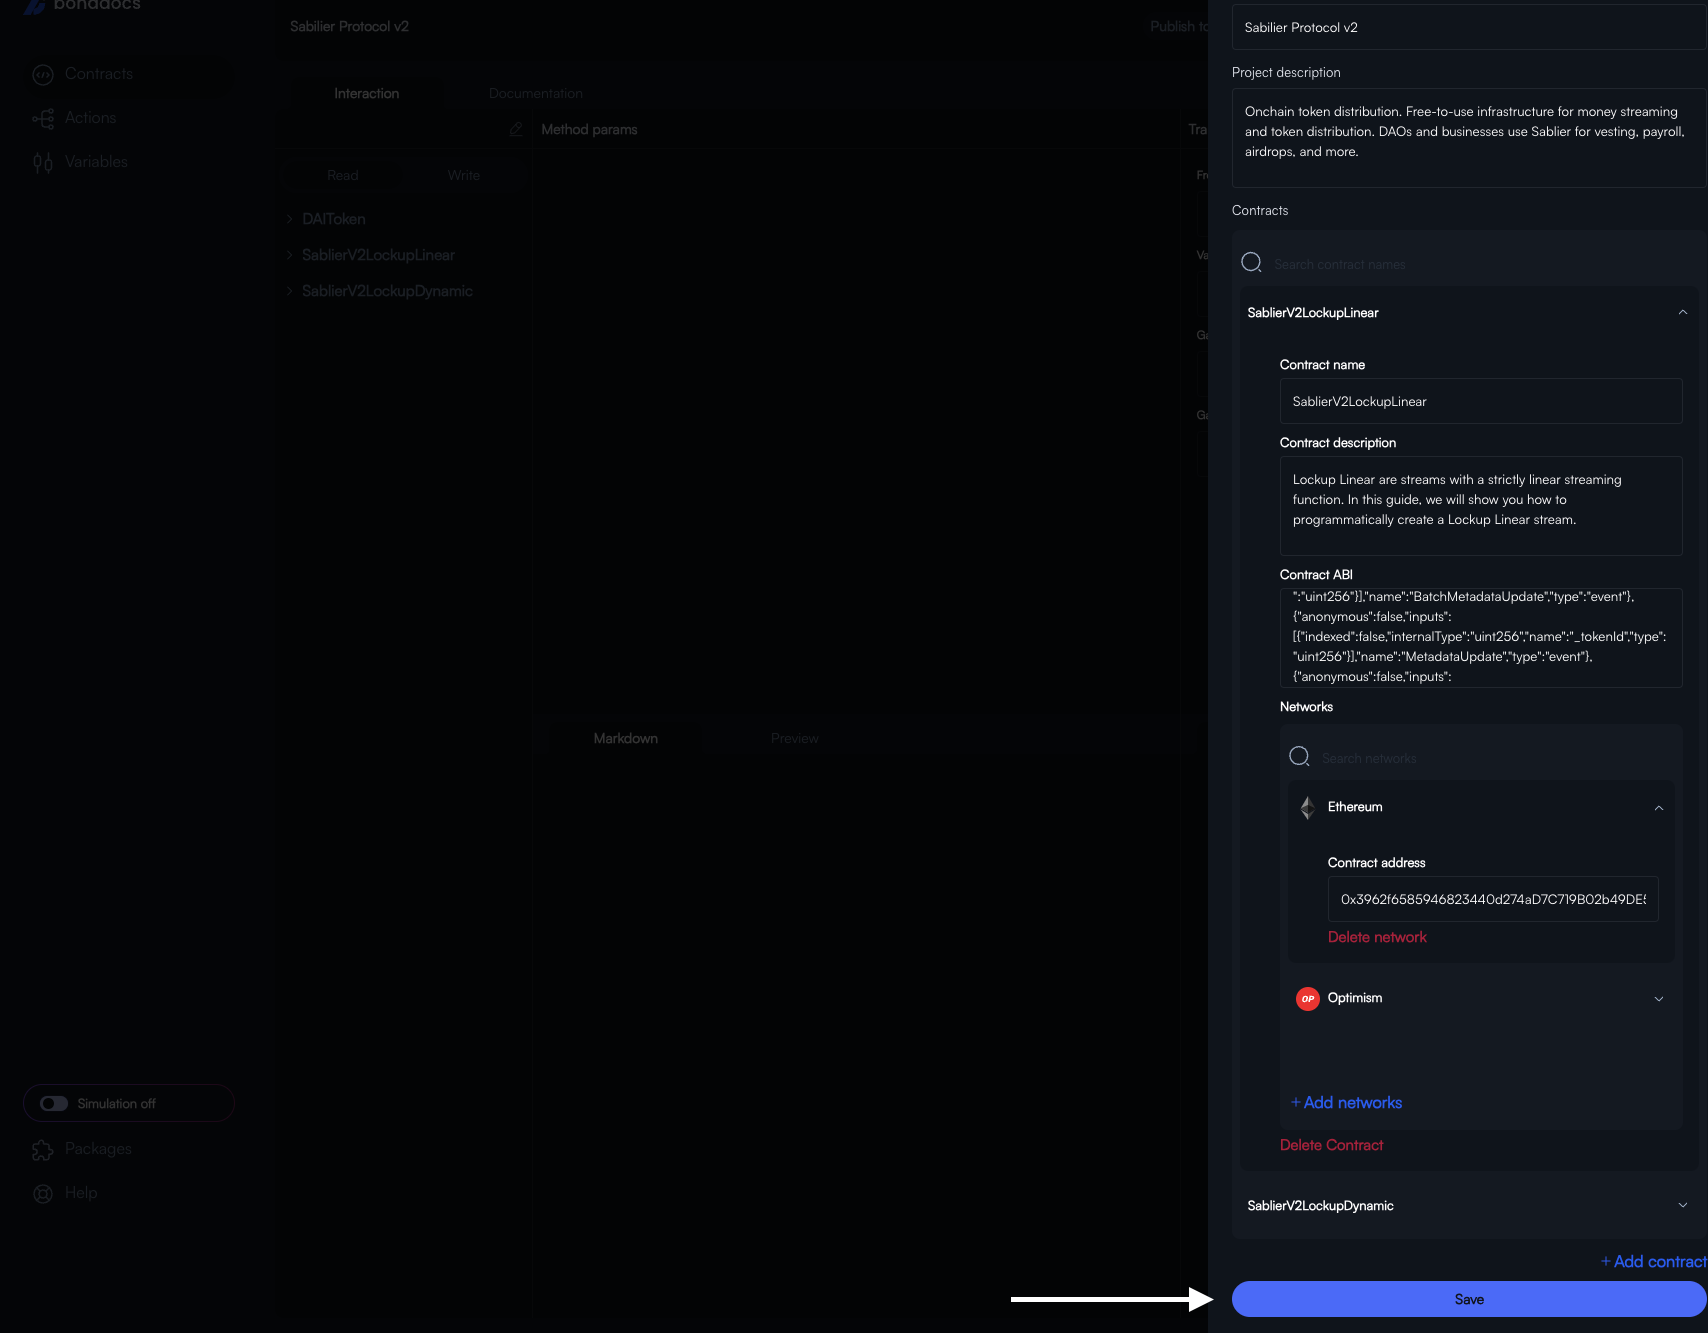The image size is (1708, 1333).
Task: Click the Packages puzzle icon
Action: click(43, 1150)
